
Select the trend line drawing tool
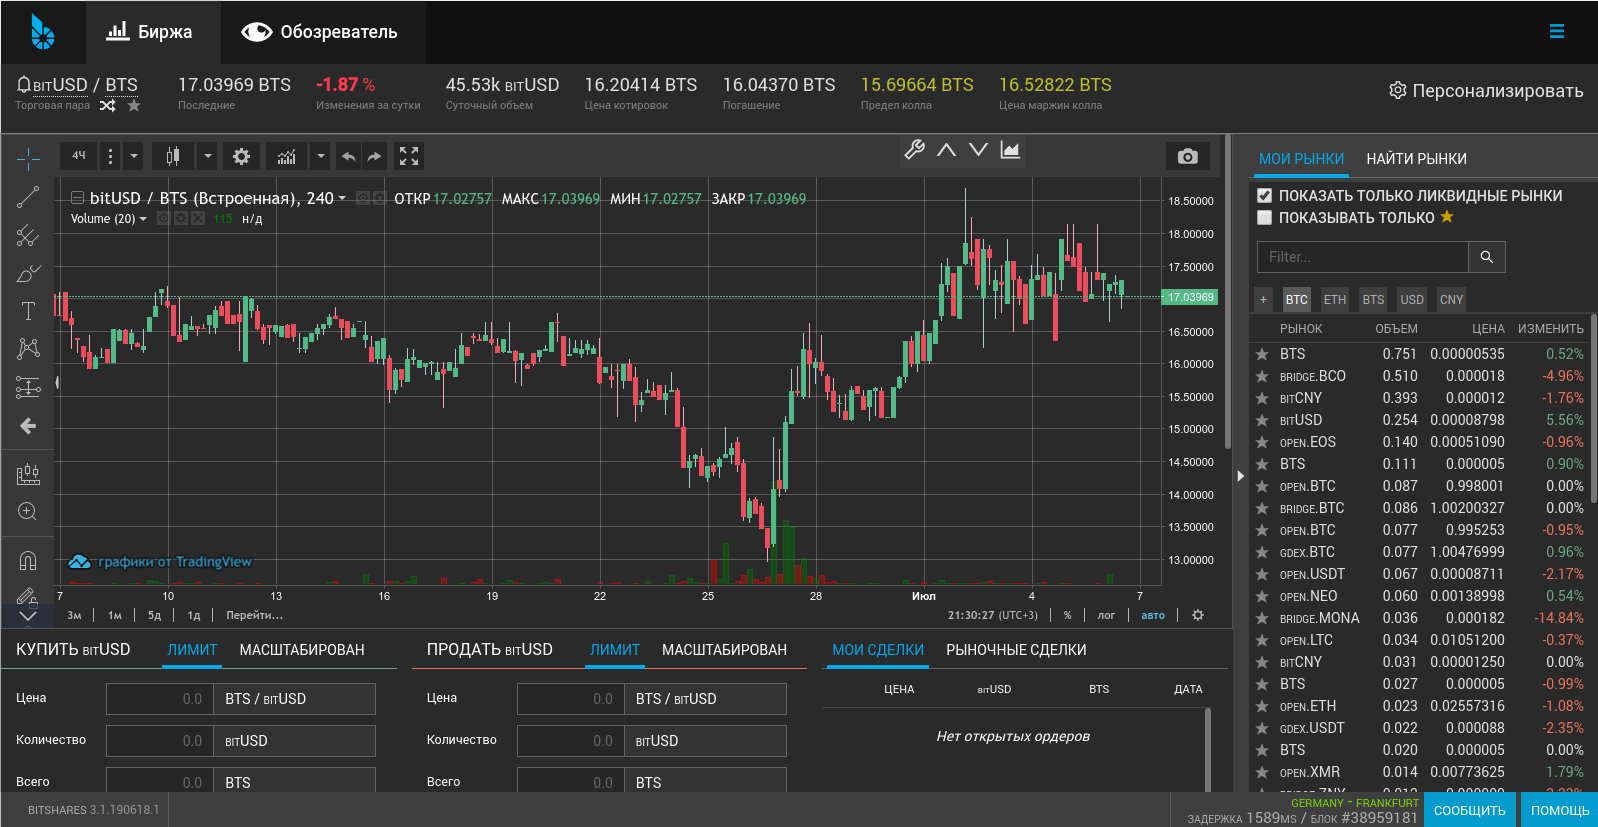tap(28, 197)
